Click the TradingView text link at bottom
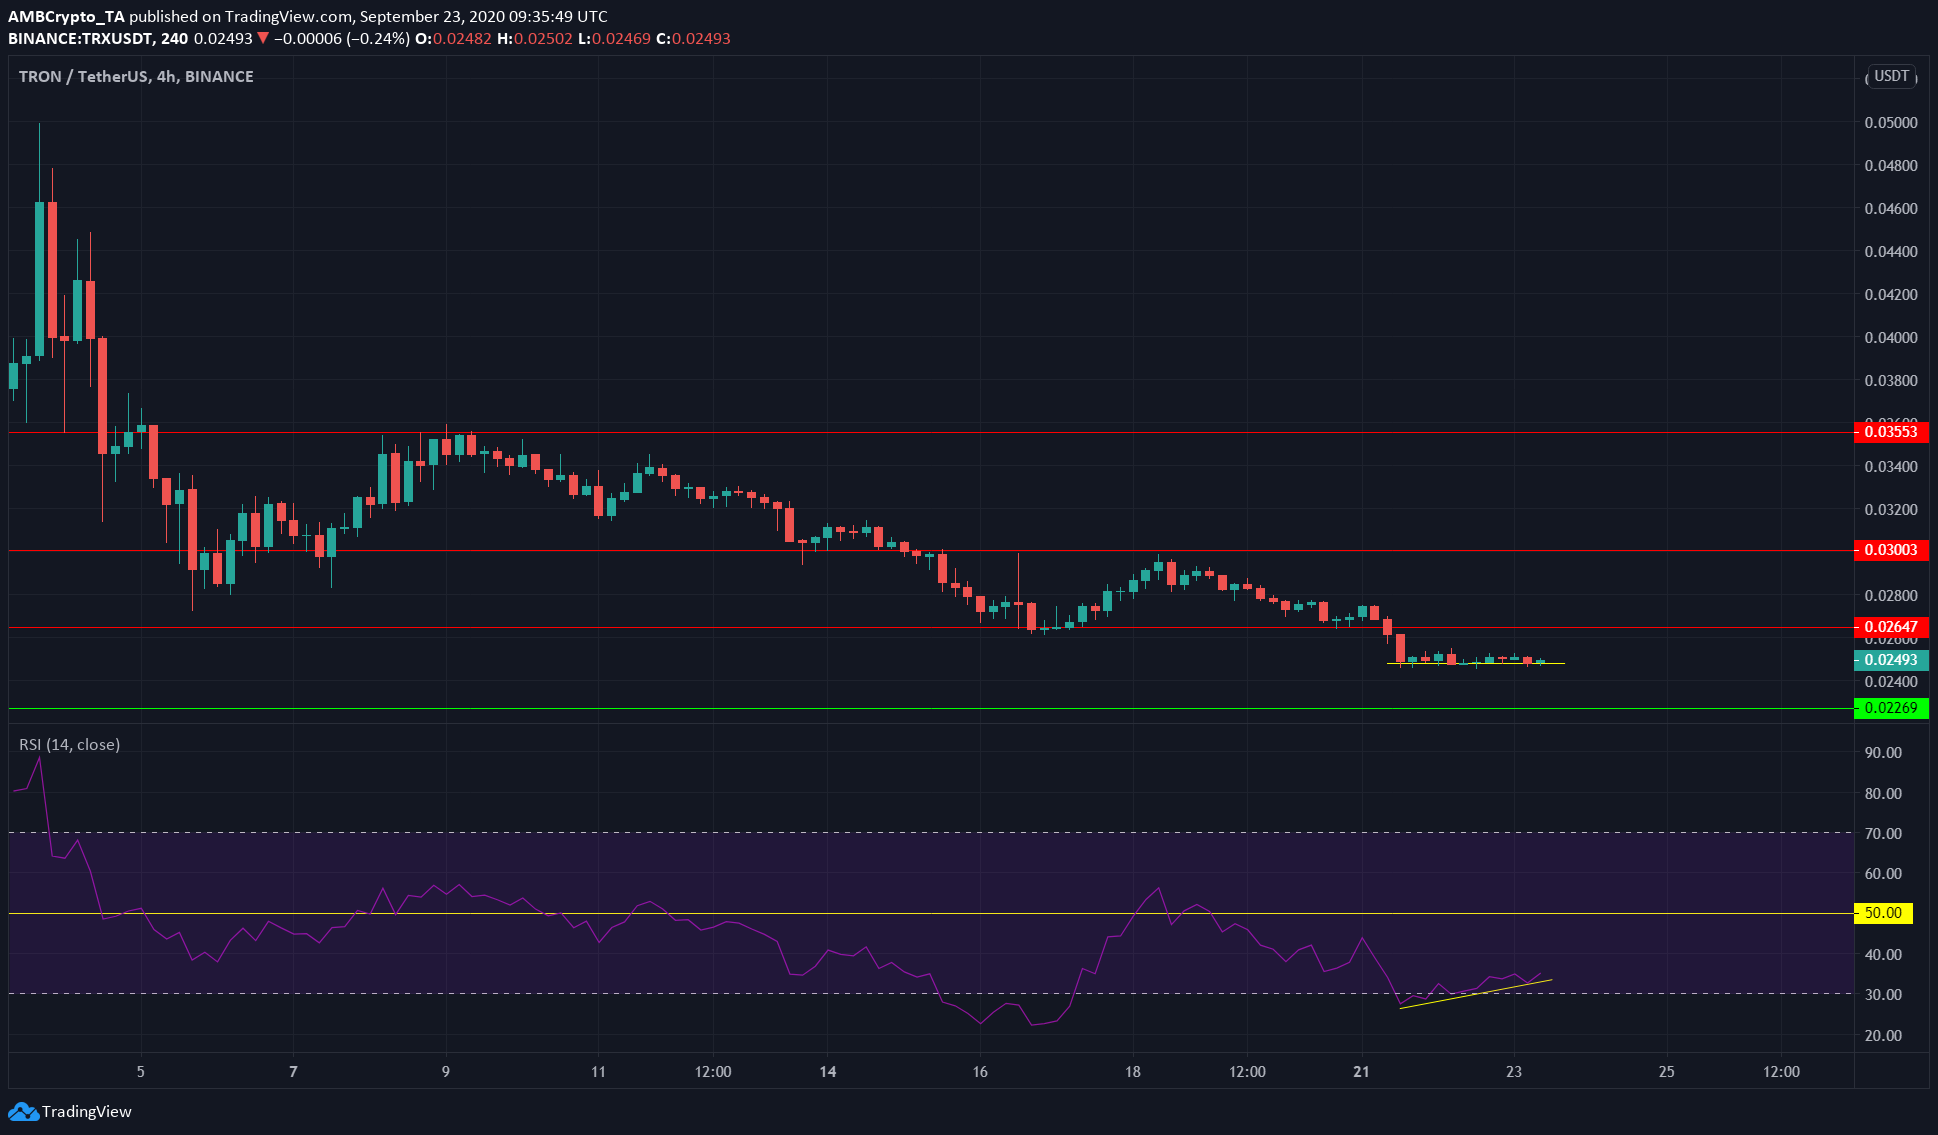 pos(87,1111)
